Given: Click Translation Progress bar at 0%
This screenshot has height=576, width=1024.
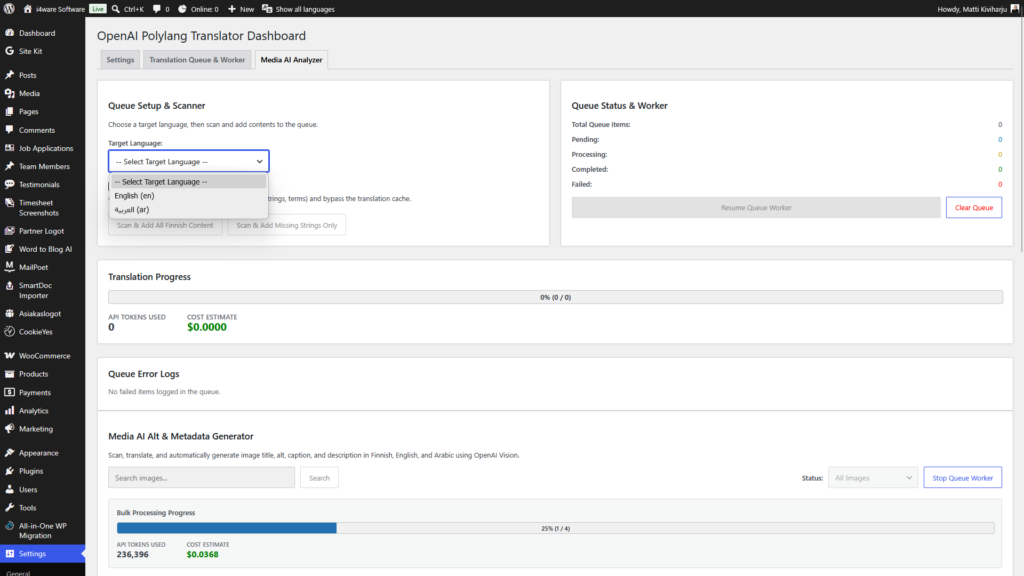Looking at the screenshot, I should 555,297.
